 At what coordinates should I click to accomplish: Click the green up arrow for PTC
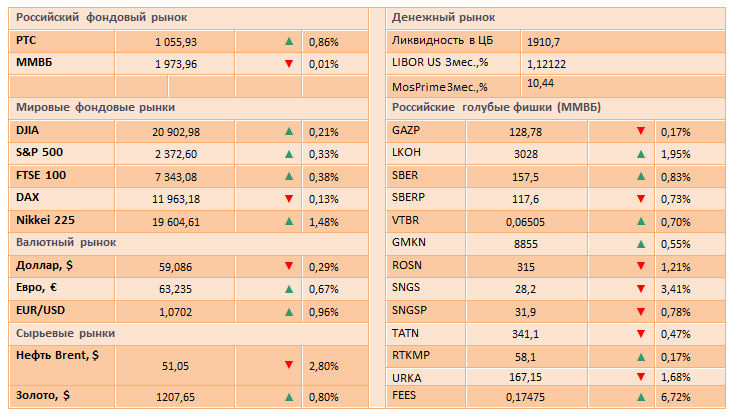288,42
